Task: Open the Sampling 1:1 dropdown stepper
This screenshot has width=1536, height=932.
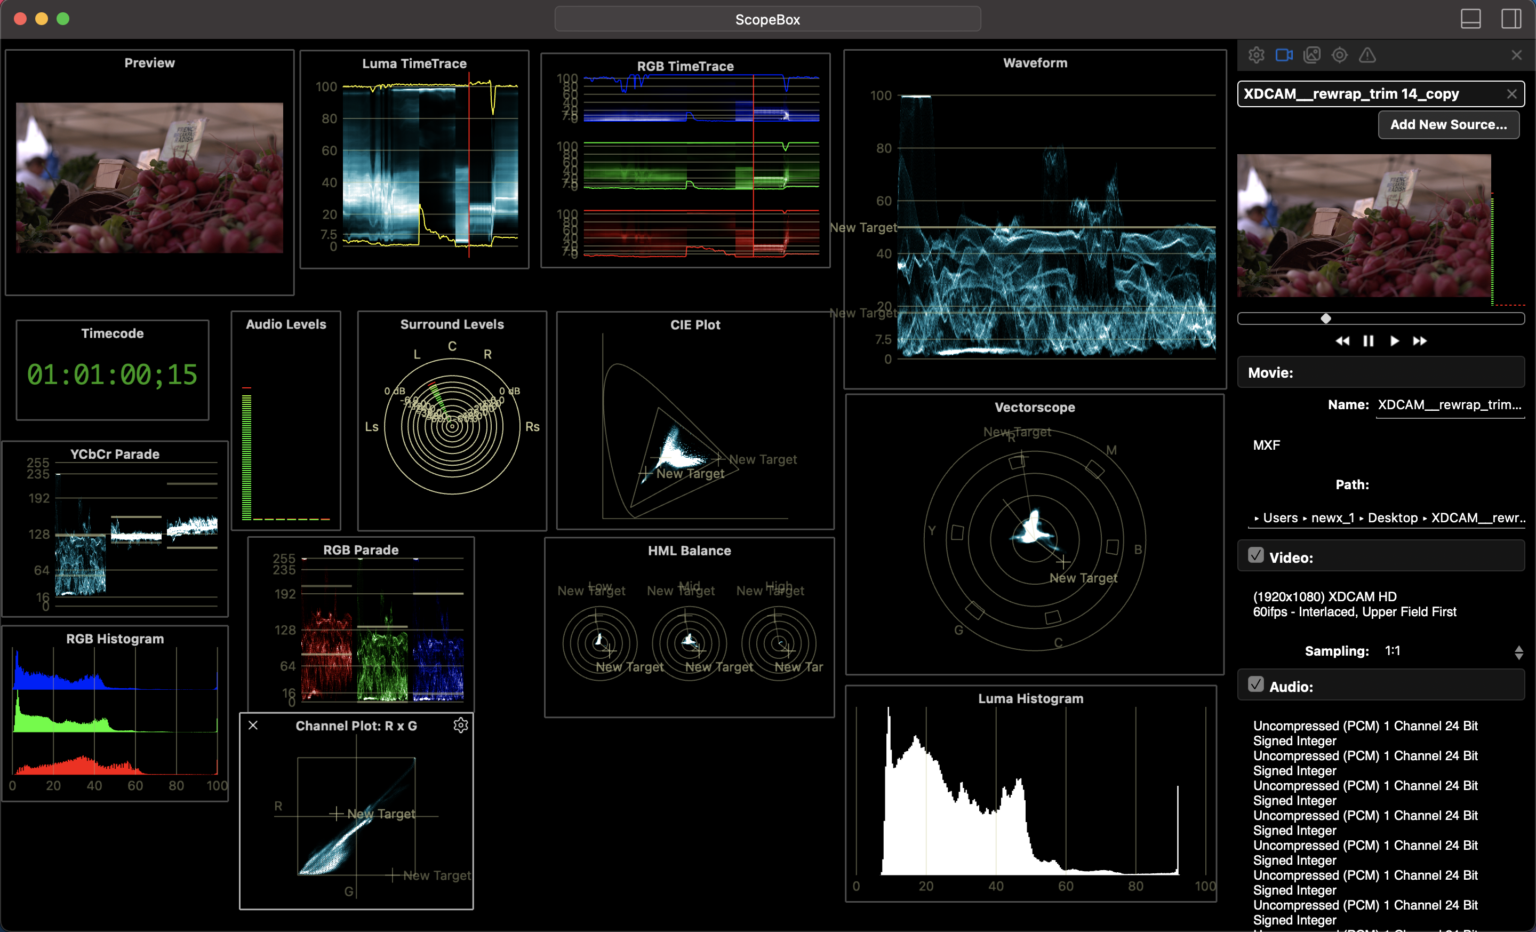Action: click(x=1519, y=652)
